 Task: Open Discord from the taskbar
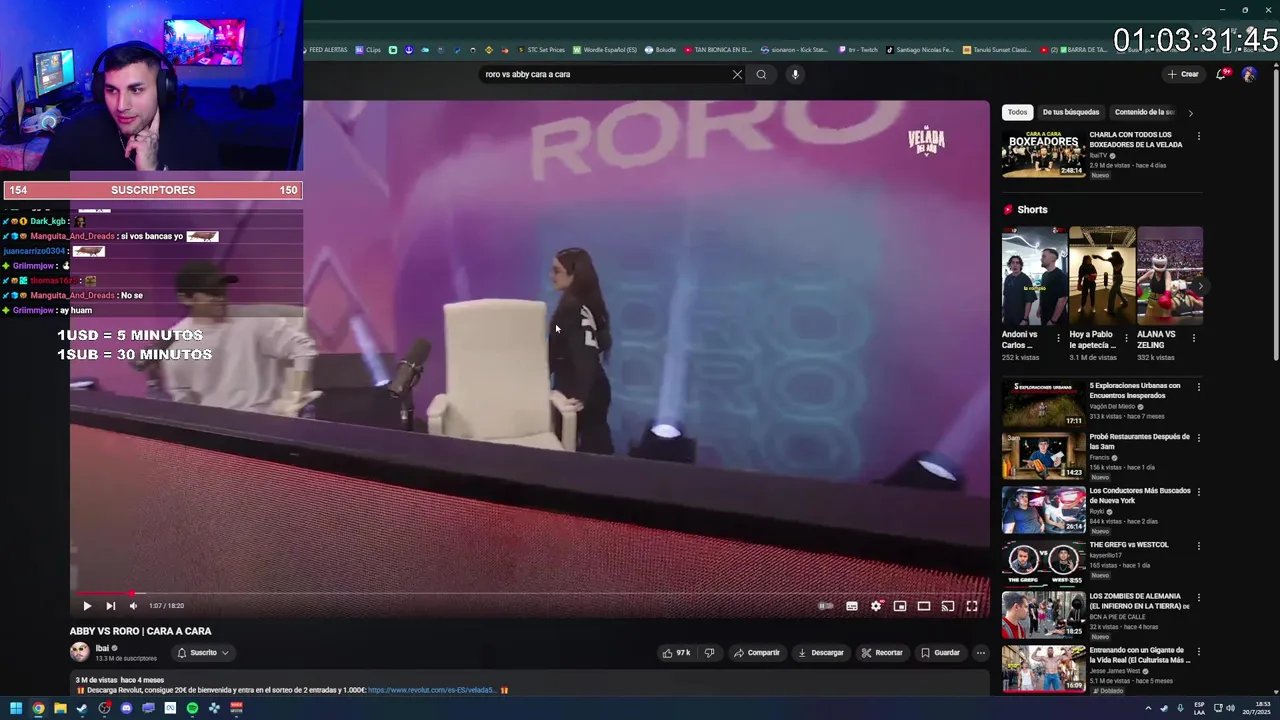pyautogui.click(x=126, y=708)
